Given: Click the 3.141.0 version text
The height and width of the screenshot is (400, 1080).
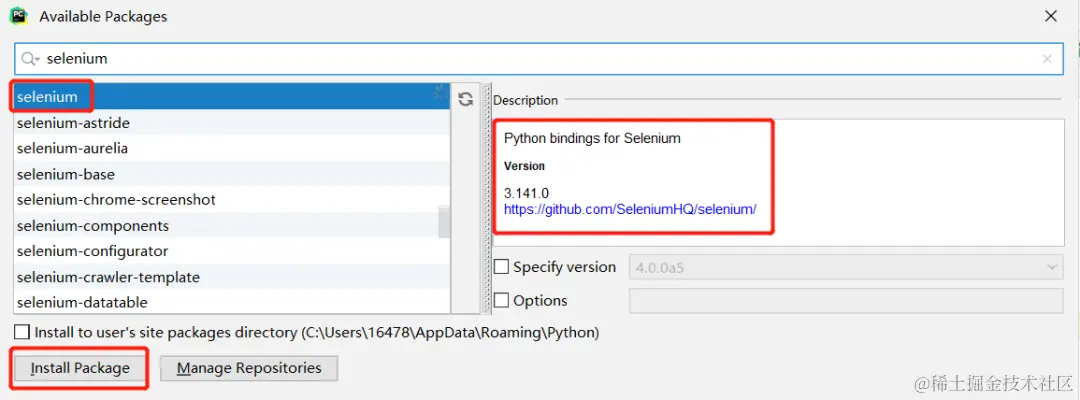Looking at the screenshot, I should (x=526, y=193).
